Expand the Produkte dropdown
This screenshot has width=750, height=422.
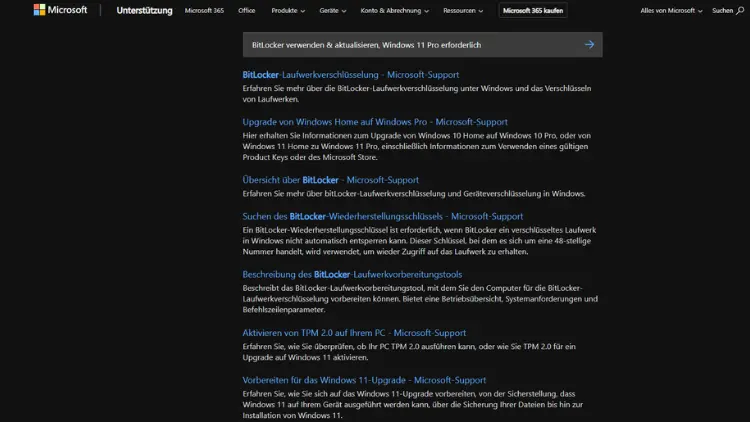pyautogui.click(x=288, y=11)
